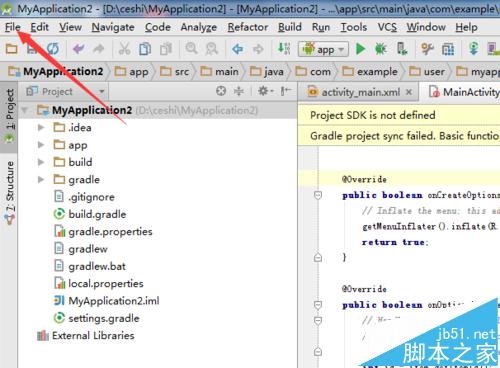This screenshot has width=500, height=368.
Task: Open the Run menu
Action: click(x=321, y=27)
